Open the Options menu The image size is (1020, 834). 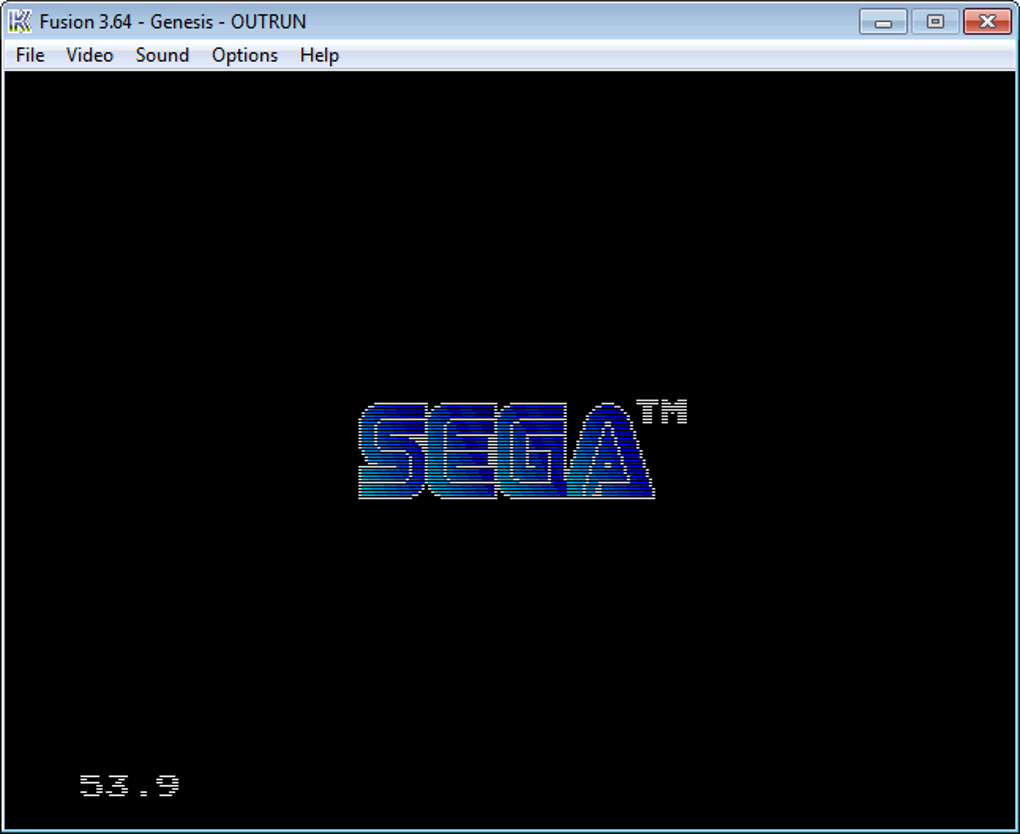pyautogui.click(x=245, y=55)
